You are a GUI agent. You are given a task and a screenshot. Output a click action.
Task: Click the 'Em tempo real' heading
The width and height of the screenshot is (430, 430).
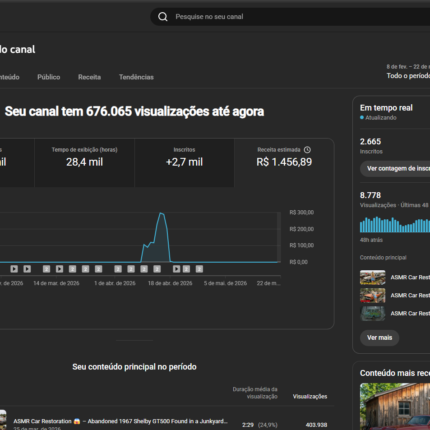click(x=386, y=108)
